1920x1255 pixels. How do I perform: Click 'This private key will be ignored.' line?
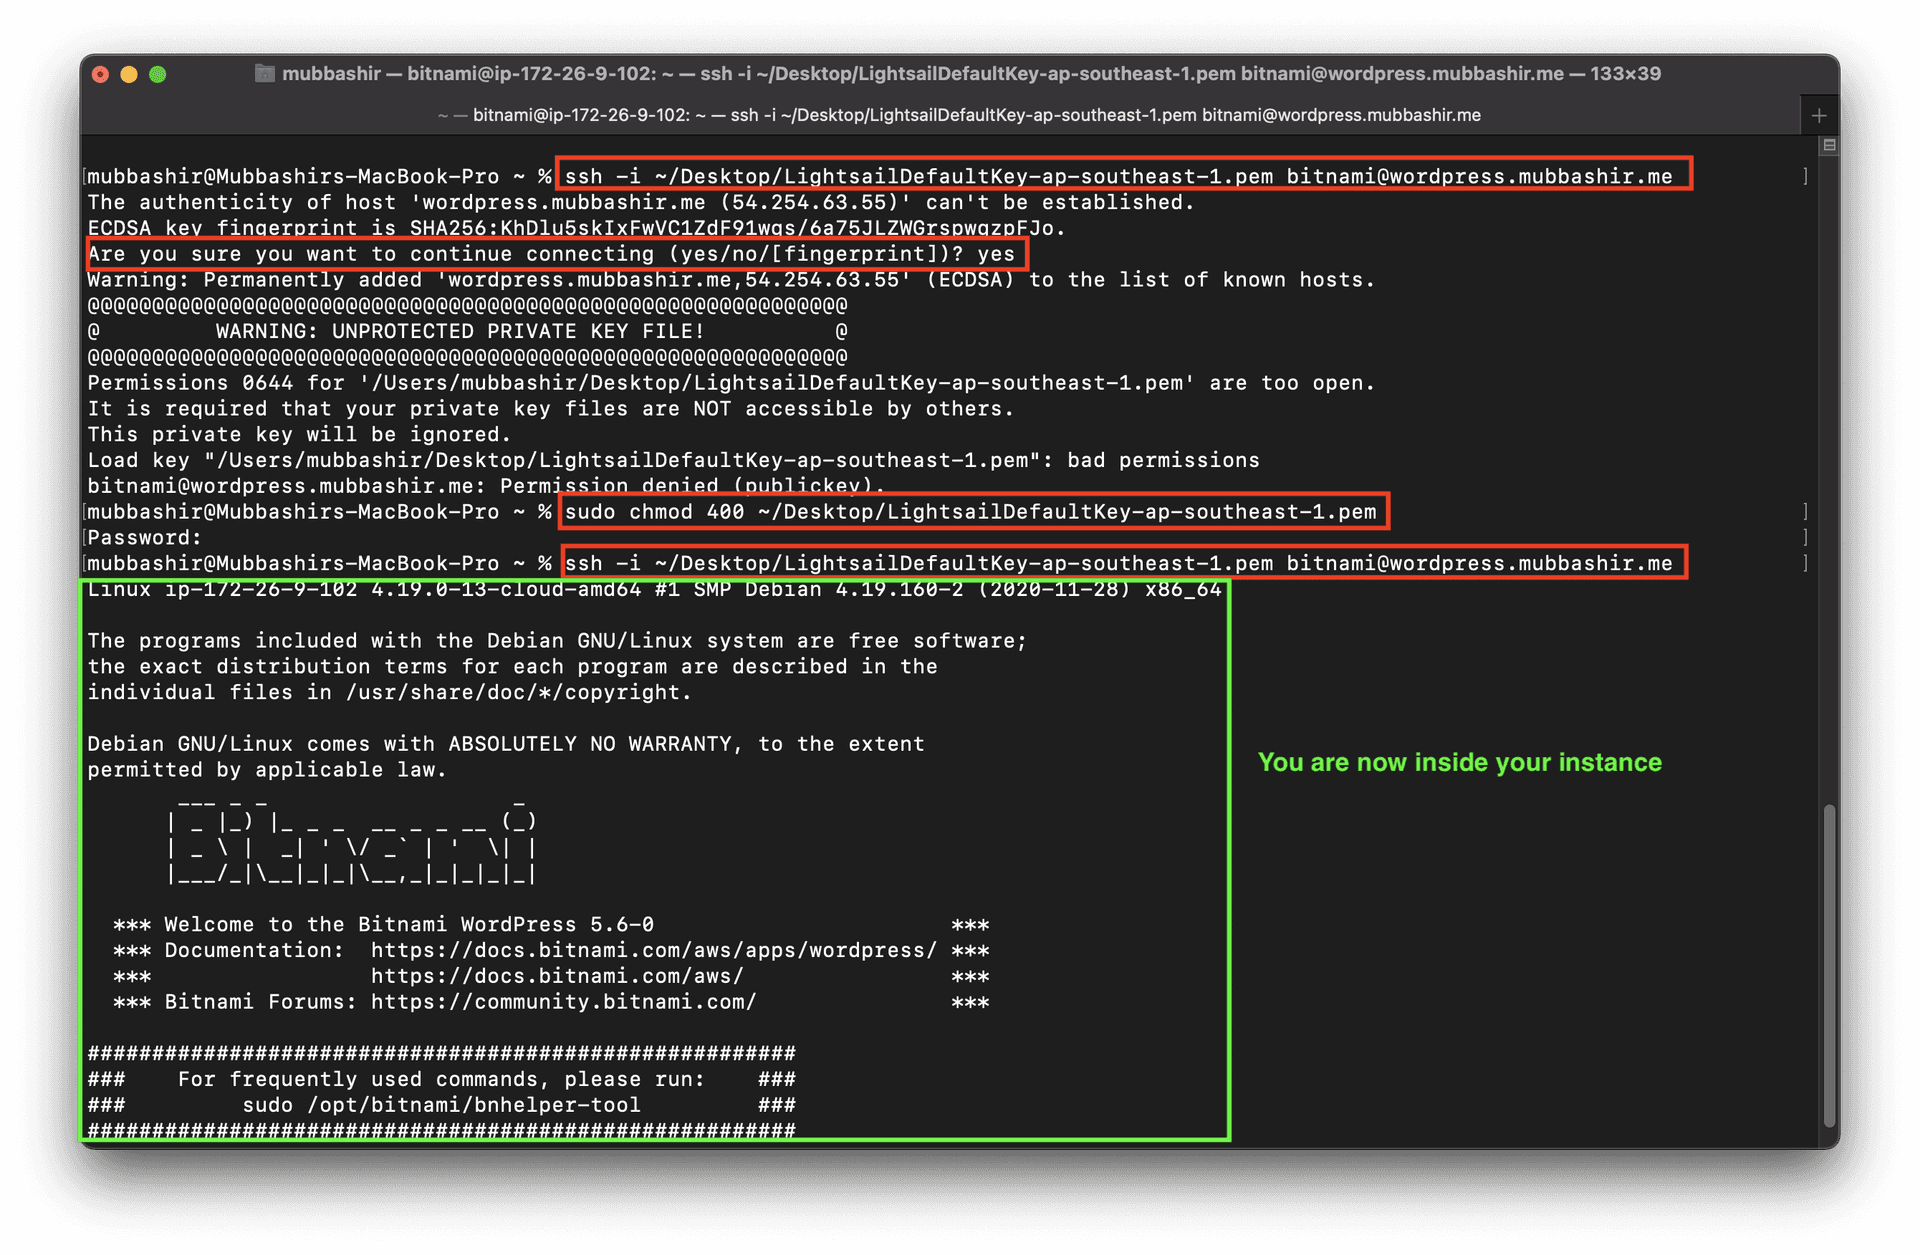[299, 436]
